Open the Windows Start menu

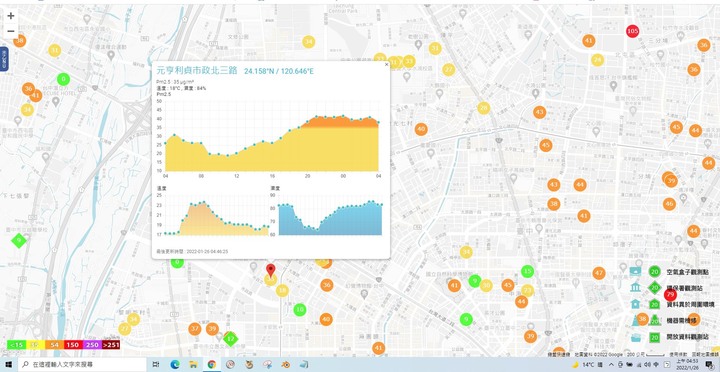(x=8, y=365)
